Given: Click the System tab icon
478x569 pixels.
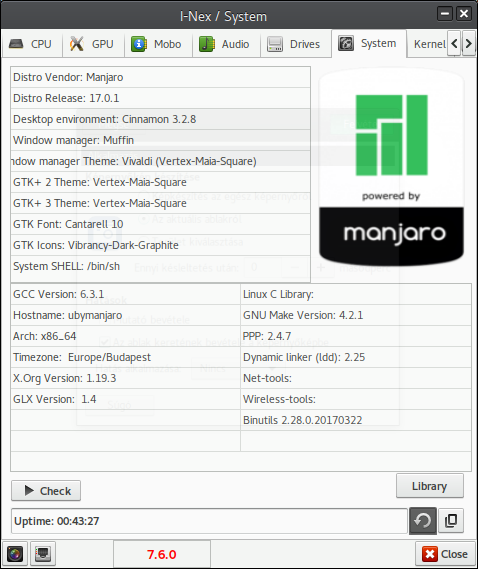Looking at the screenshot, I should click(x=346, y=44).
